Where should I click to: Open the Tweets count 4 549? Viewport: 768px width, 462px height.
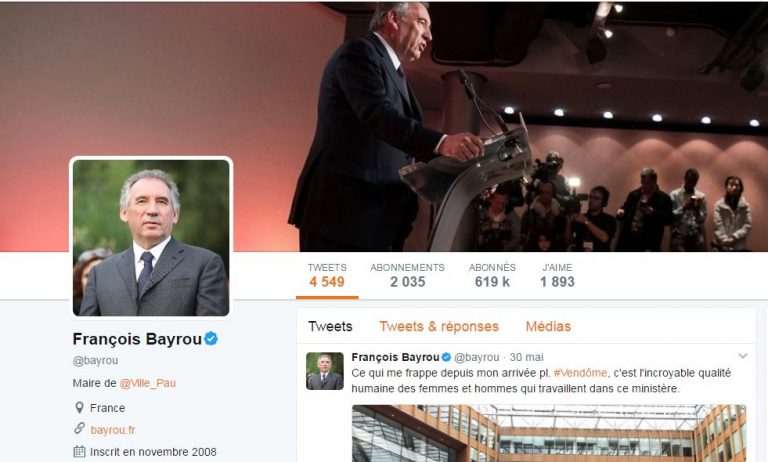click(x=327, y=275)
